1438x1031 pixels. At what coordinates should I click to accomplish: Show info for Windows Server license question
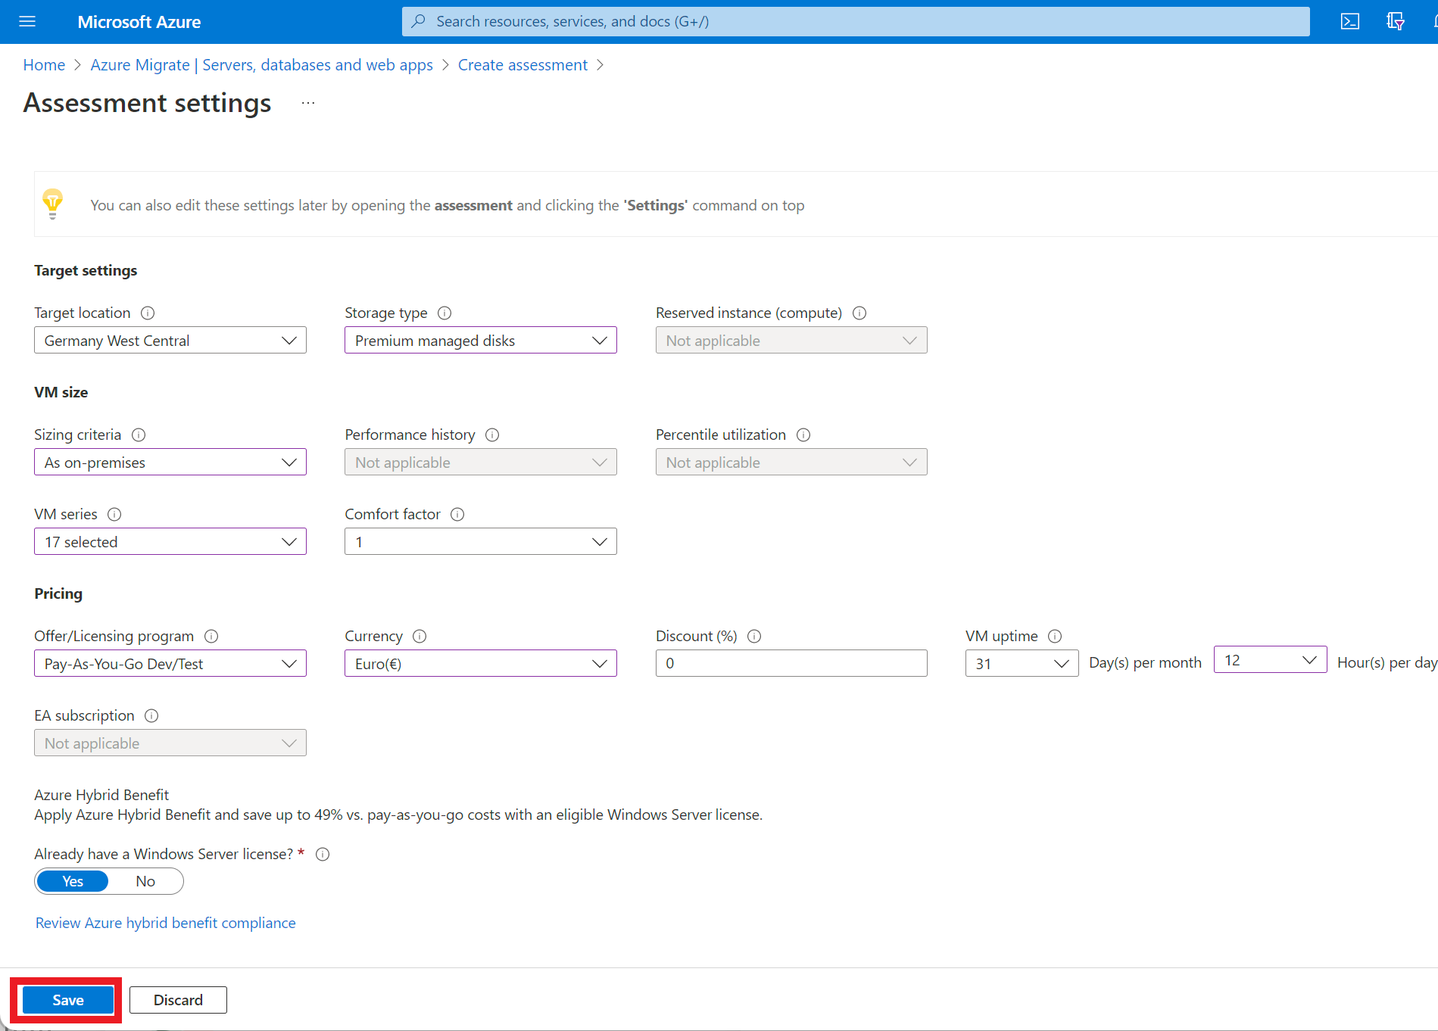tap(323, 854)
